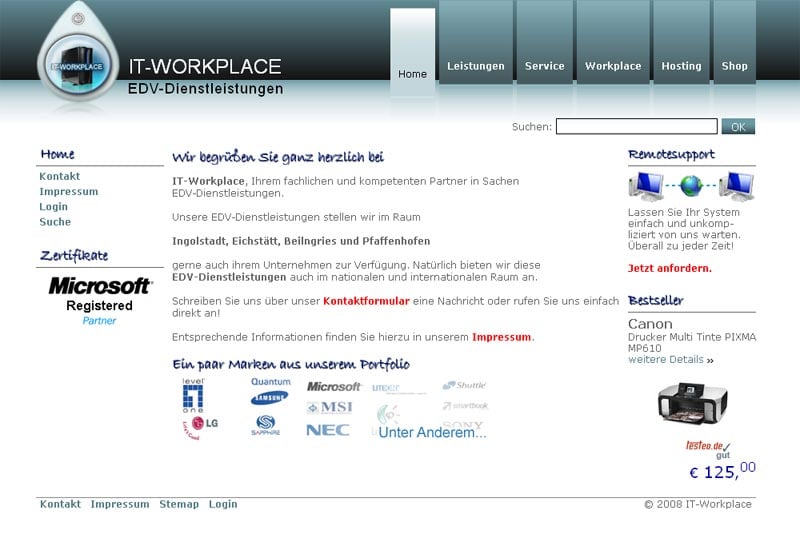Open Impressum in the left sidebar
Screen dimensions: 800x546
[x=69, y=191]
